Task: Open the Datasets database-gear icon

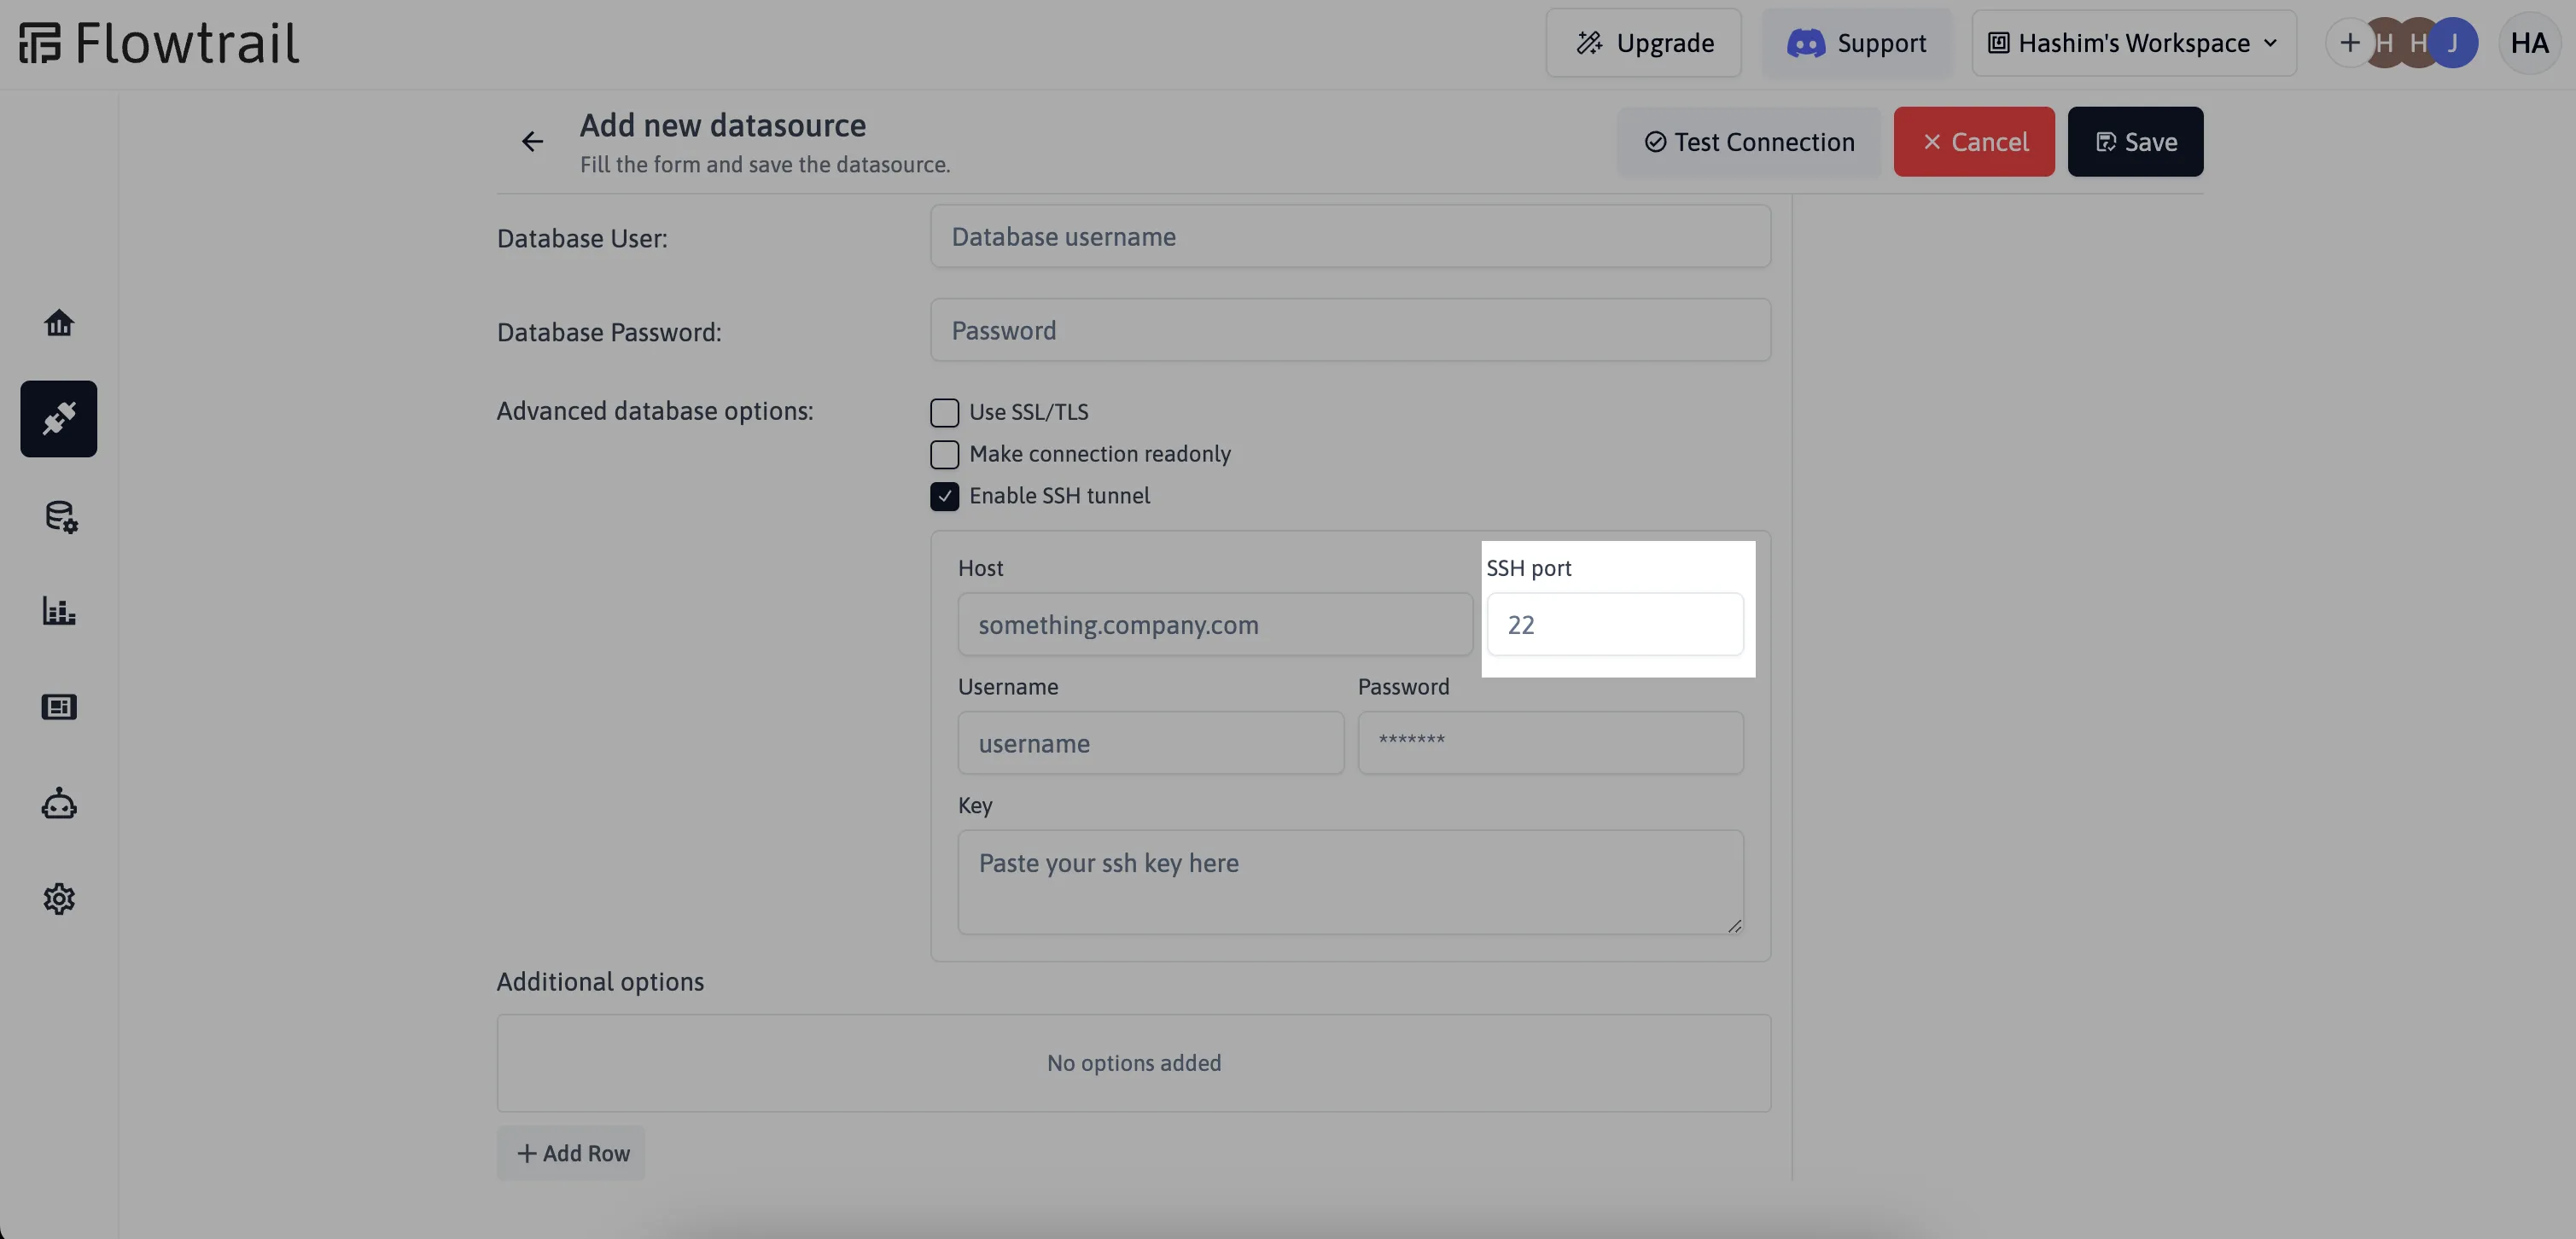Action: coord(59,516)
